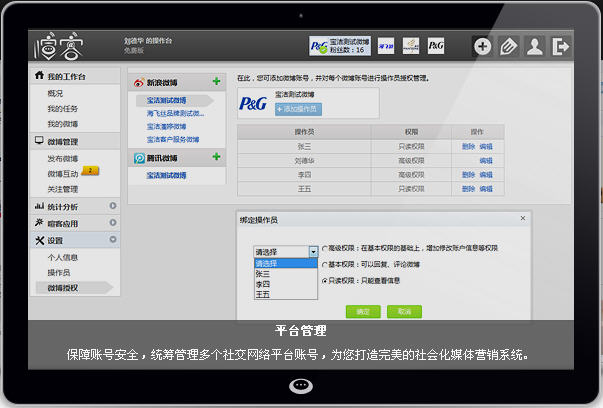Click the green 取消 button
This screenshot has height=408, width=603.
[x=404, y=311]
